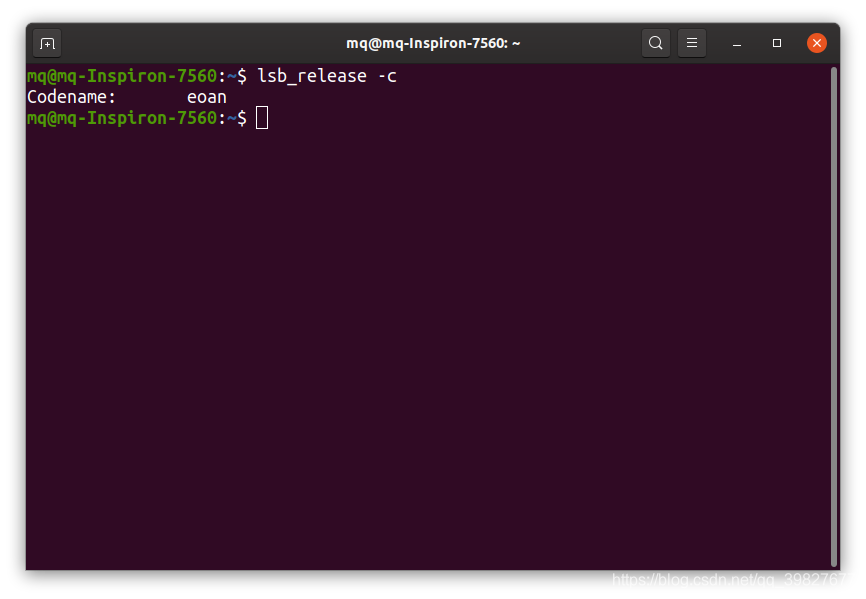Close the terminal window
Screen dimensions: 866x599
[x=816, y=43]
